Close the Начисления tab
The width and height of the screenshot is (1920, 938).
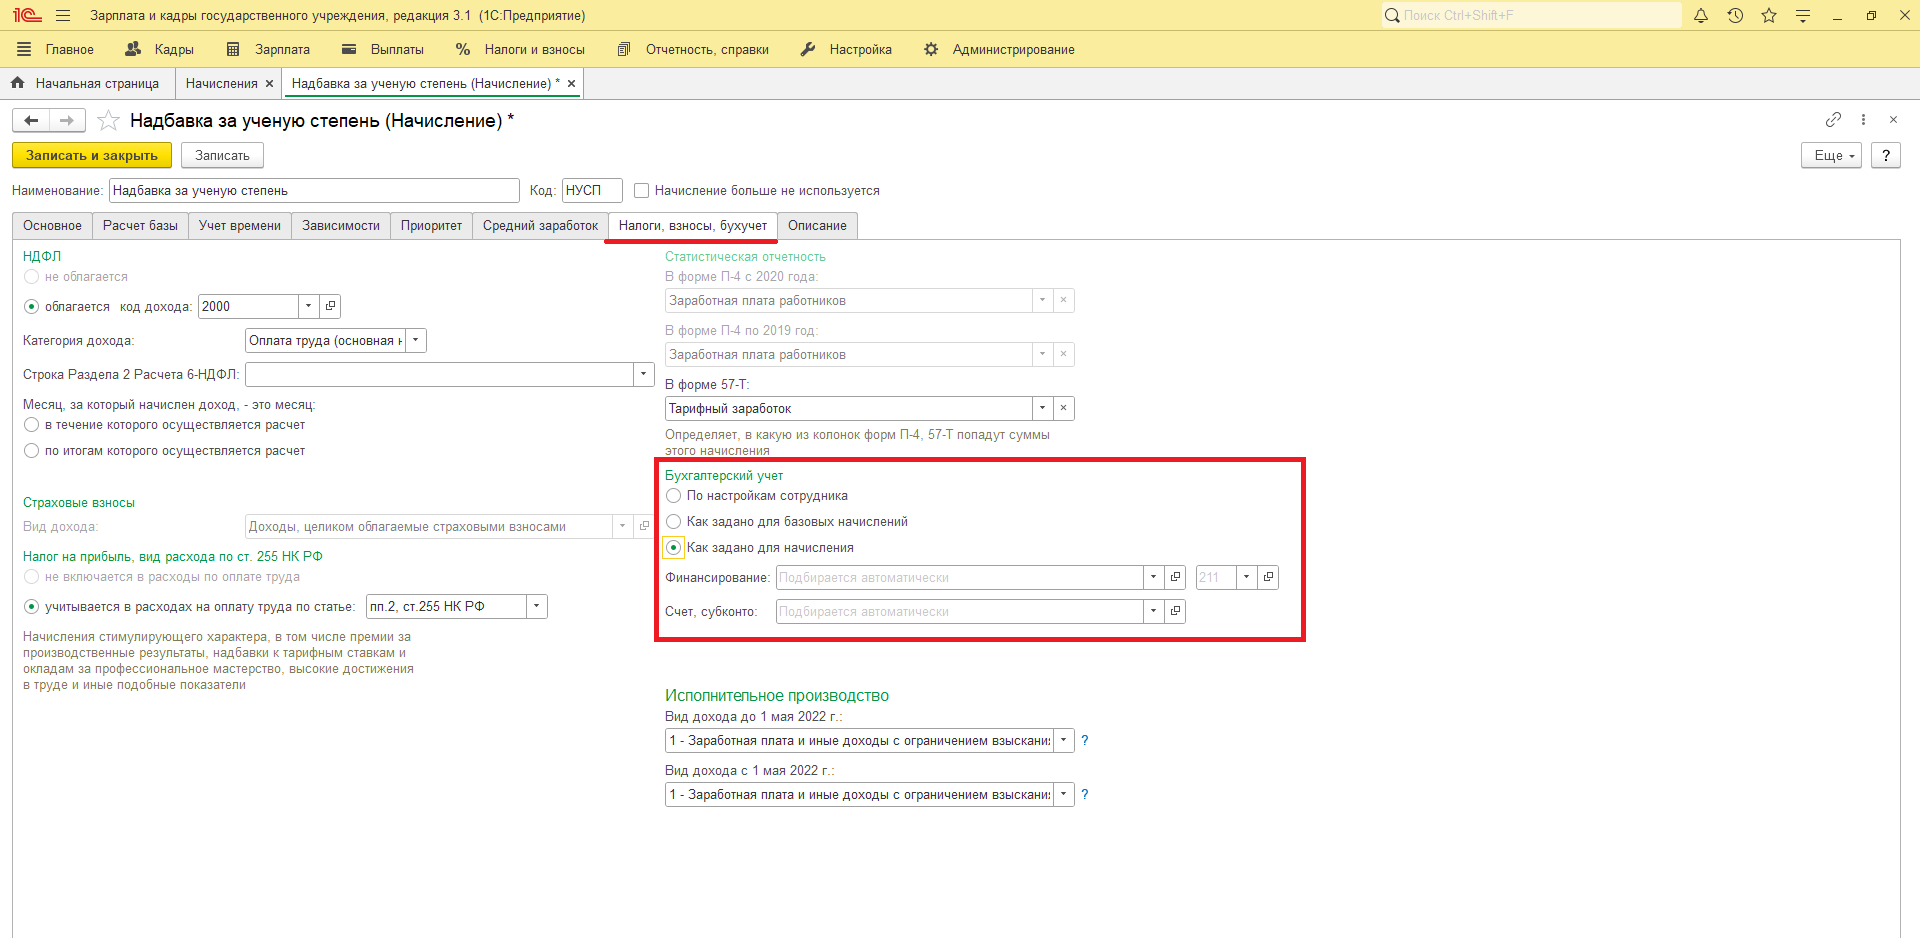tap(269, 84)
